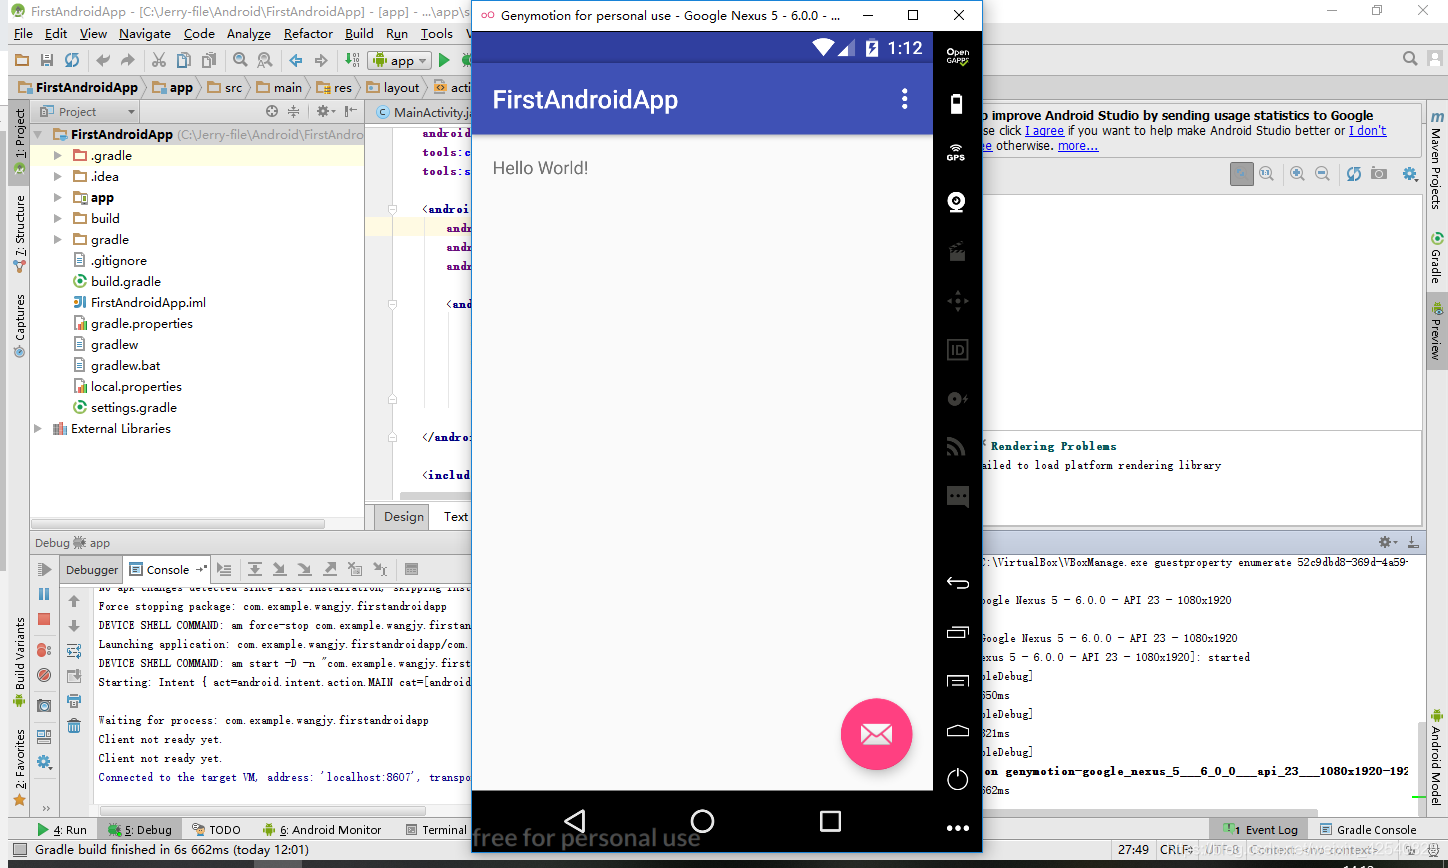This screenshot has height=868, width=1448.
Task: Click the Android back triangle in emulator
Action: point(575,821)
